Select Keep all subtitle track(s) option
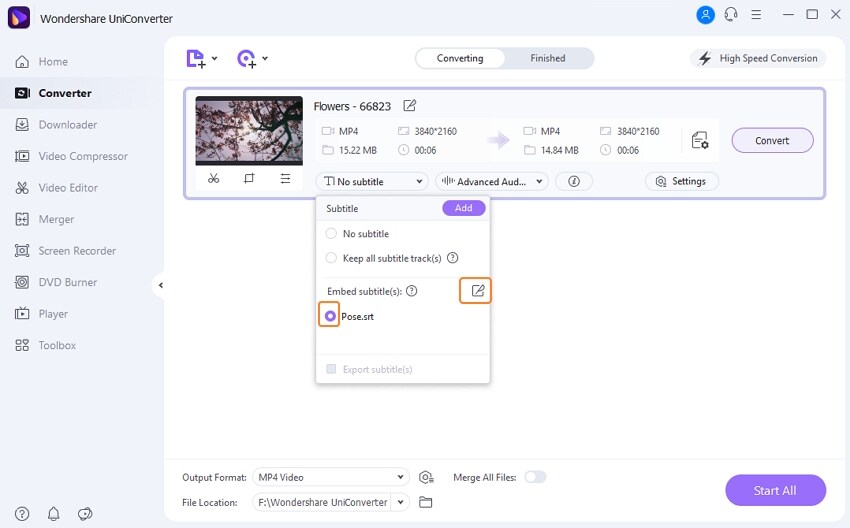 tap(331, 258)
